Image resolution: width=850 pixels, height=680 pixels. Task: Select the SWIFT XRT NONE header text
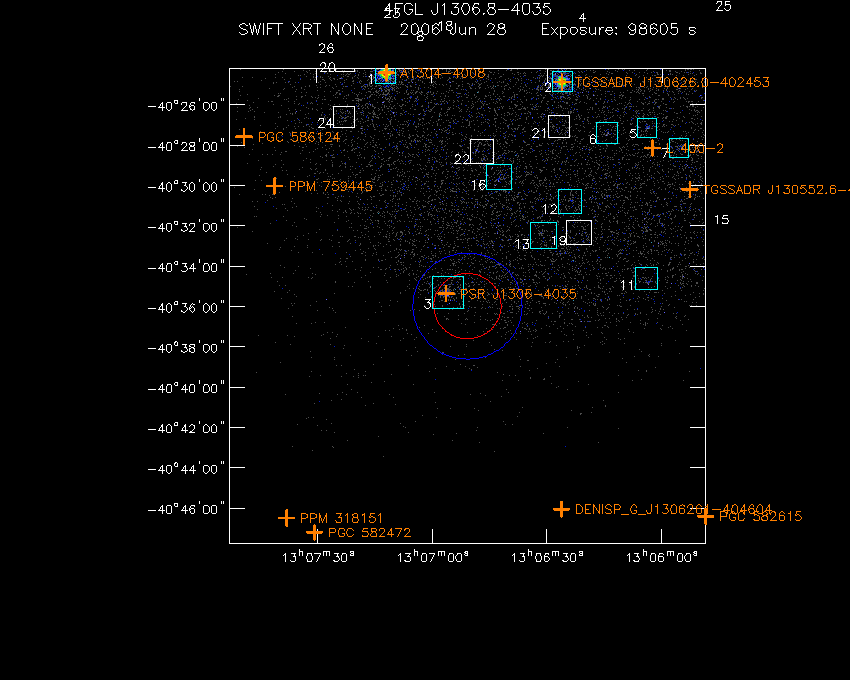[x=306, y=29]
